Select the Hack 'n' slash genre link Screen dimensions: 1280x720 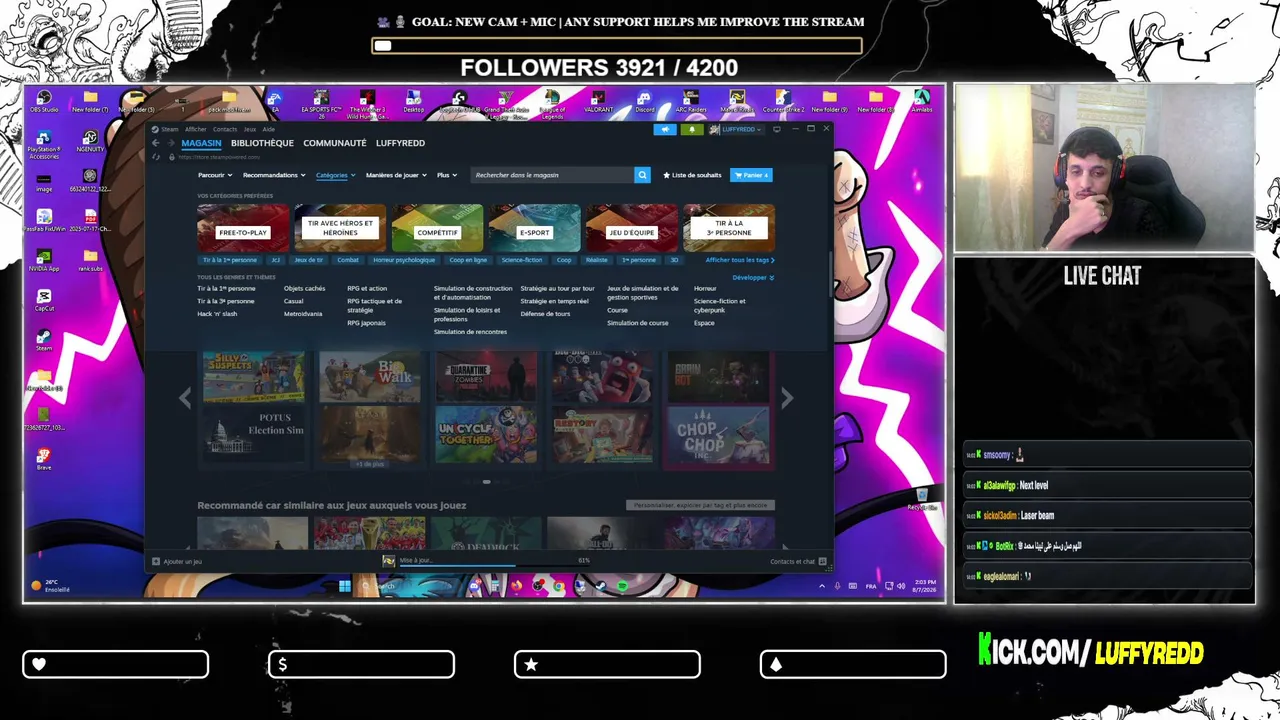click(x=217, y=314)
